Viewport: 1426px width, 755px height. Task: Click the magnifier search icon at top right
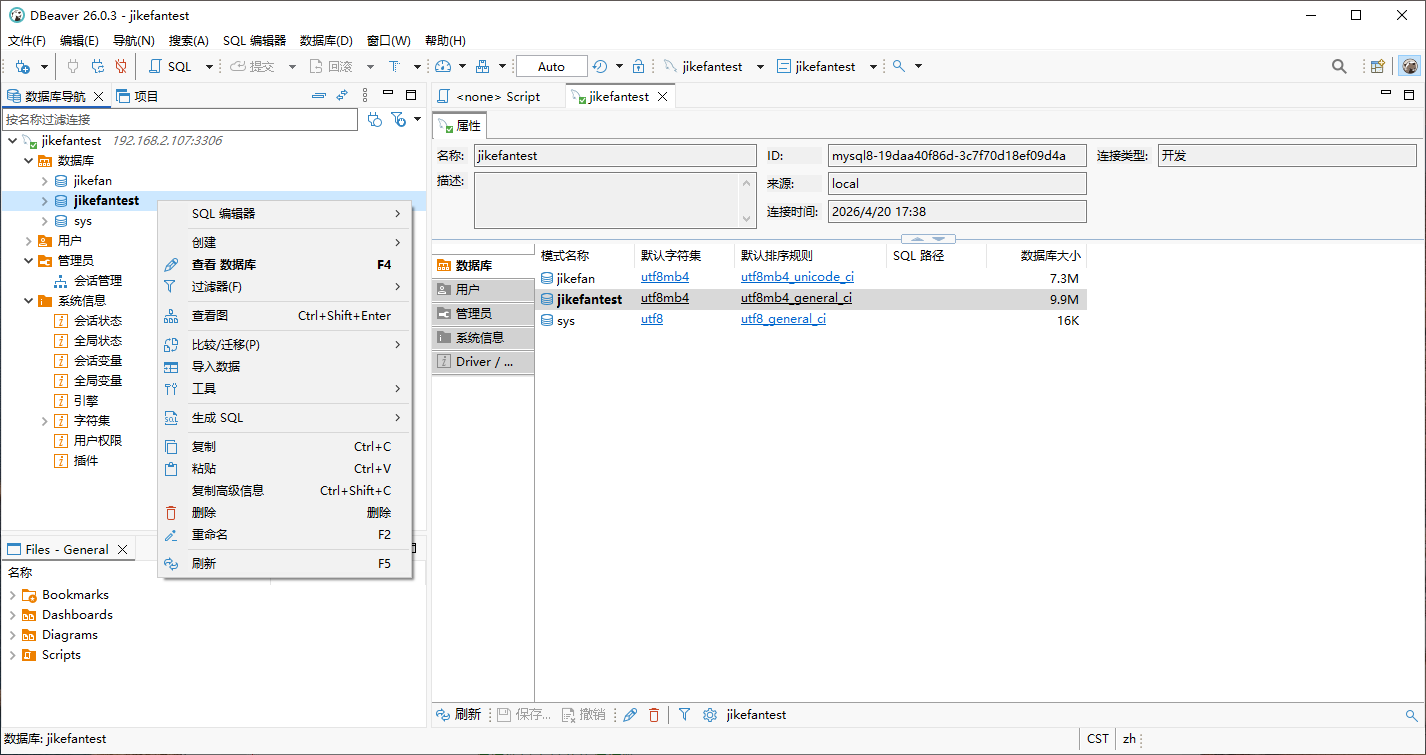[1339, 67]
